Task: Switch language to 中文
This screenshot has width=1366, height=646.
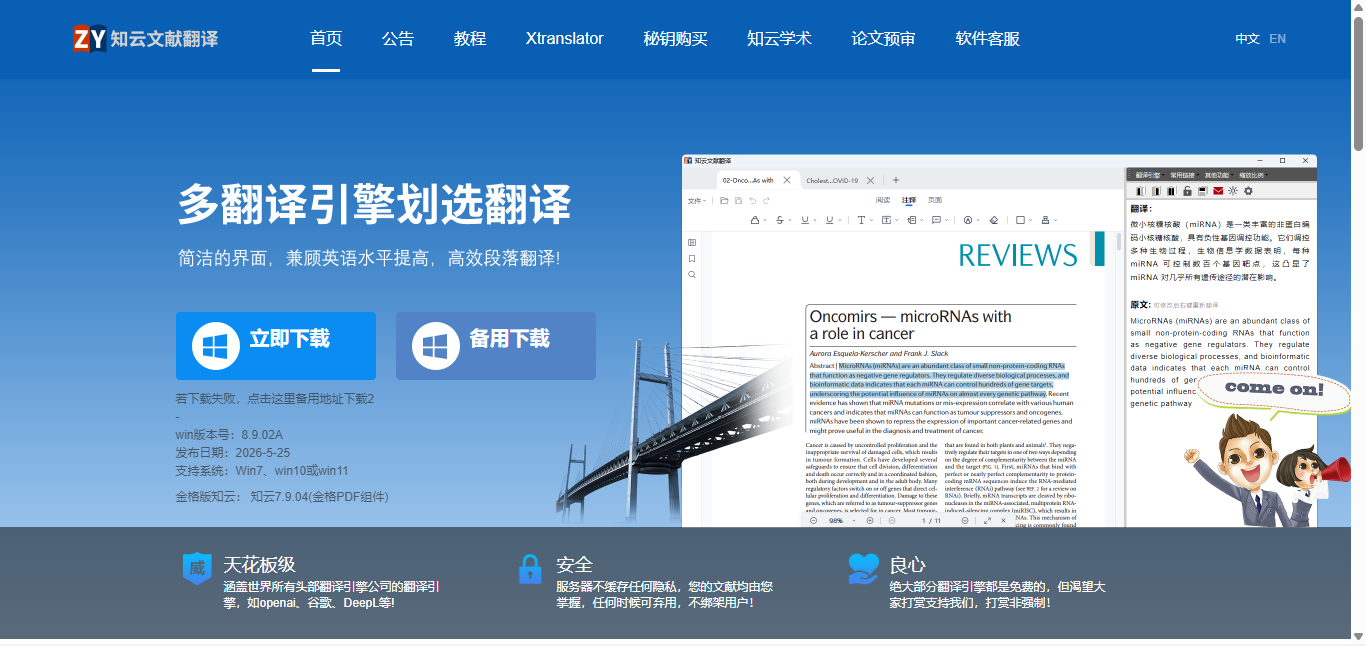Action: (1247, 39)
